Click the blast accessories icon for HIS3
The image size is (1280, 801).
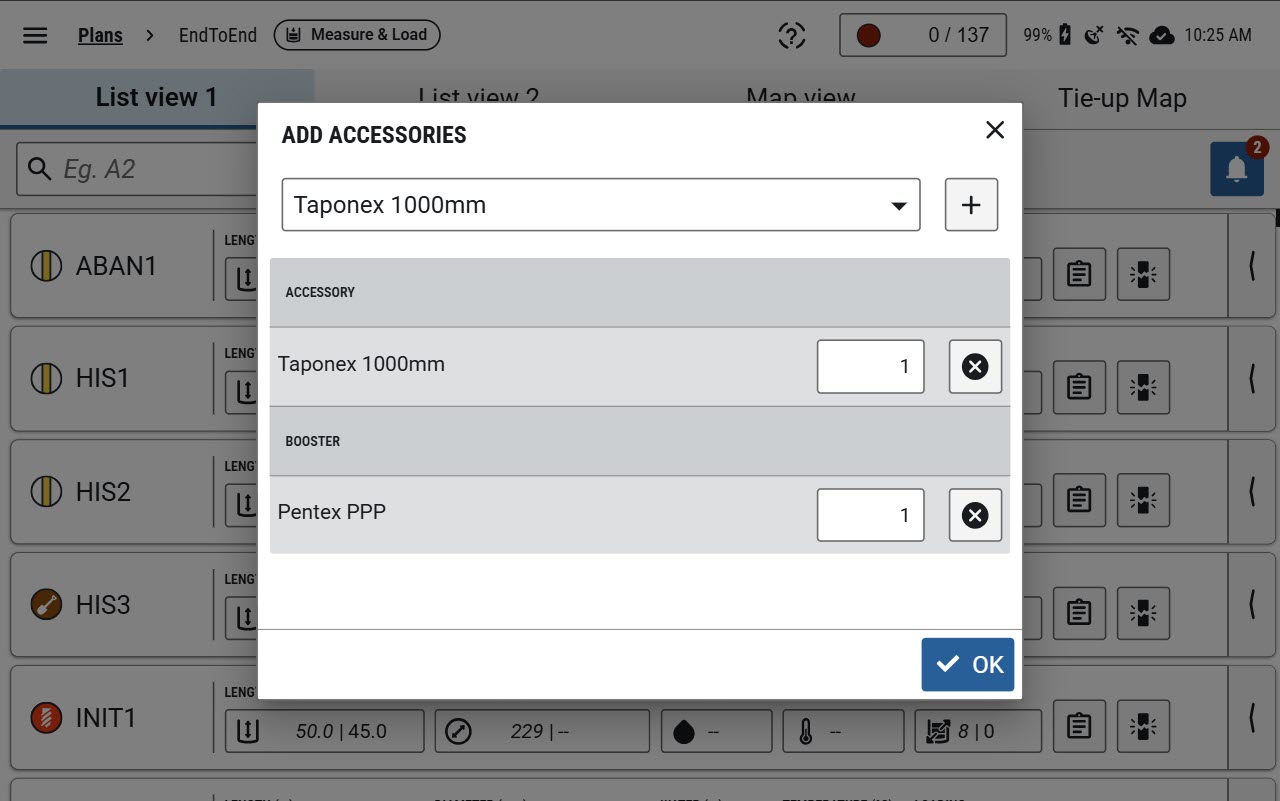click(x=1143, y=613)
